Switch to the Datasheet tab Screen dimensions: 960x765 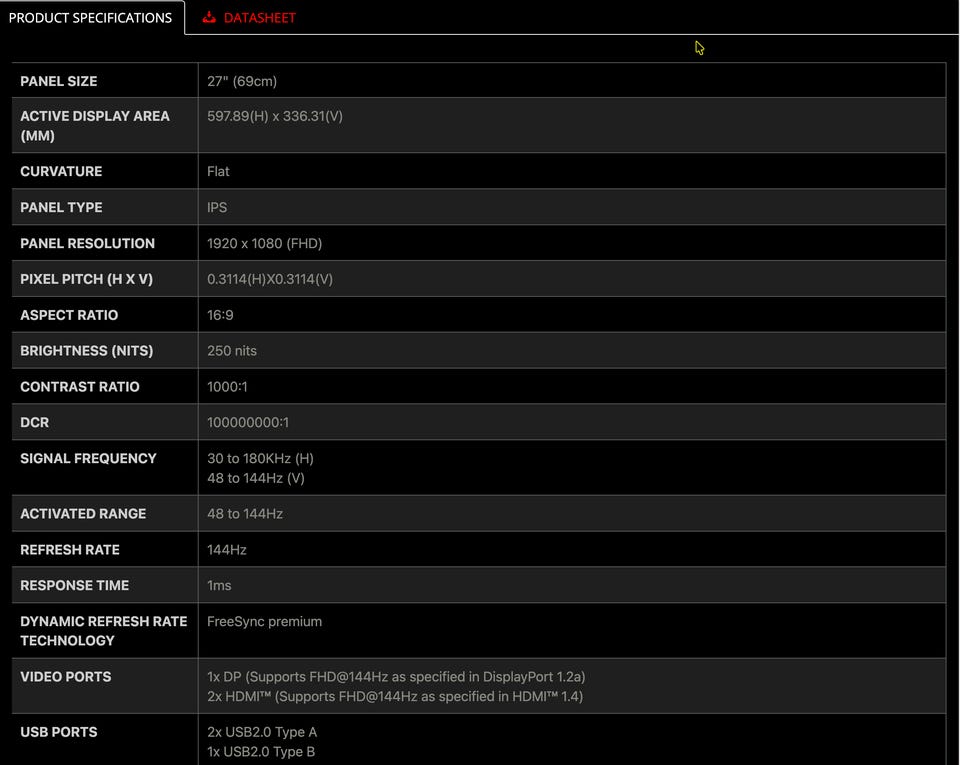249,18
